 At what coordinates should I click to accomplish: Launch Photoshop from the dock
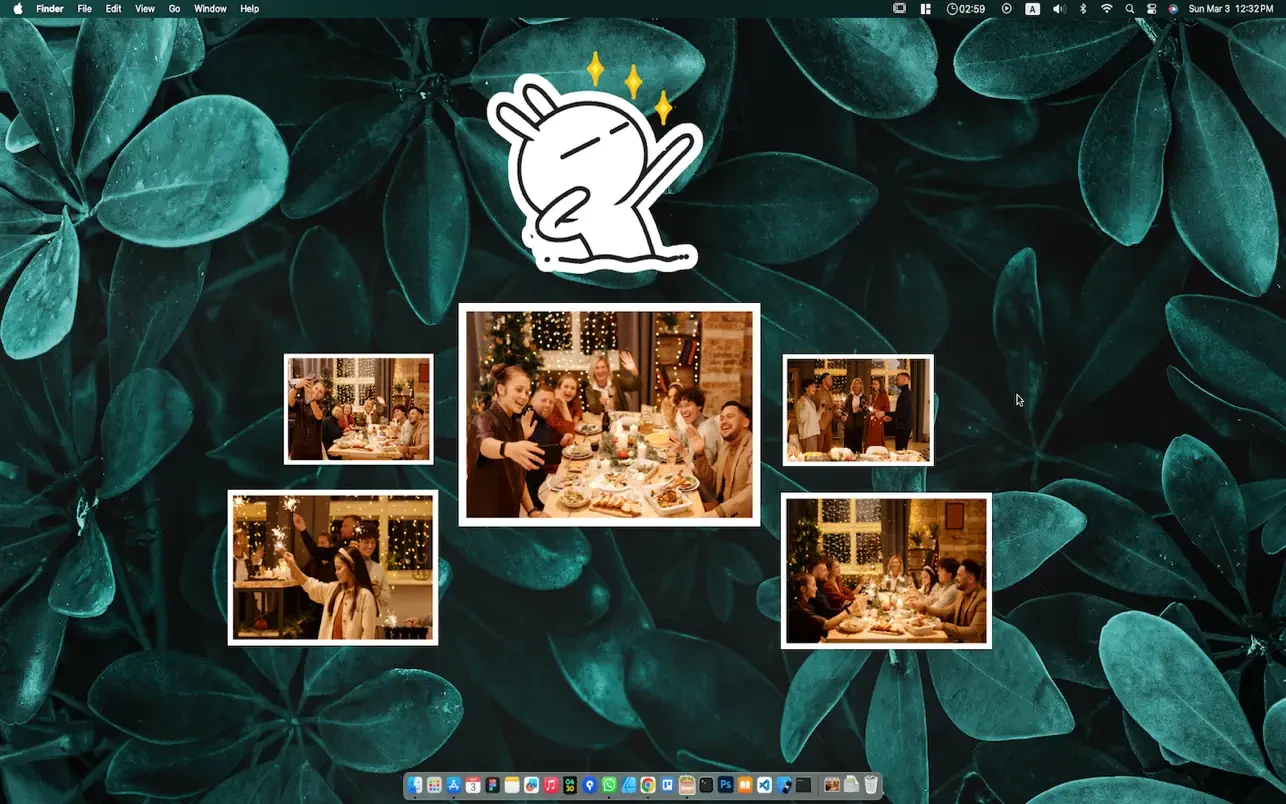[x=726, y=786]
